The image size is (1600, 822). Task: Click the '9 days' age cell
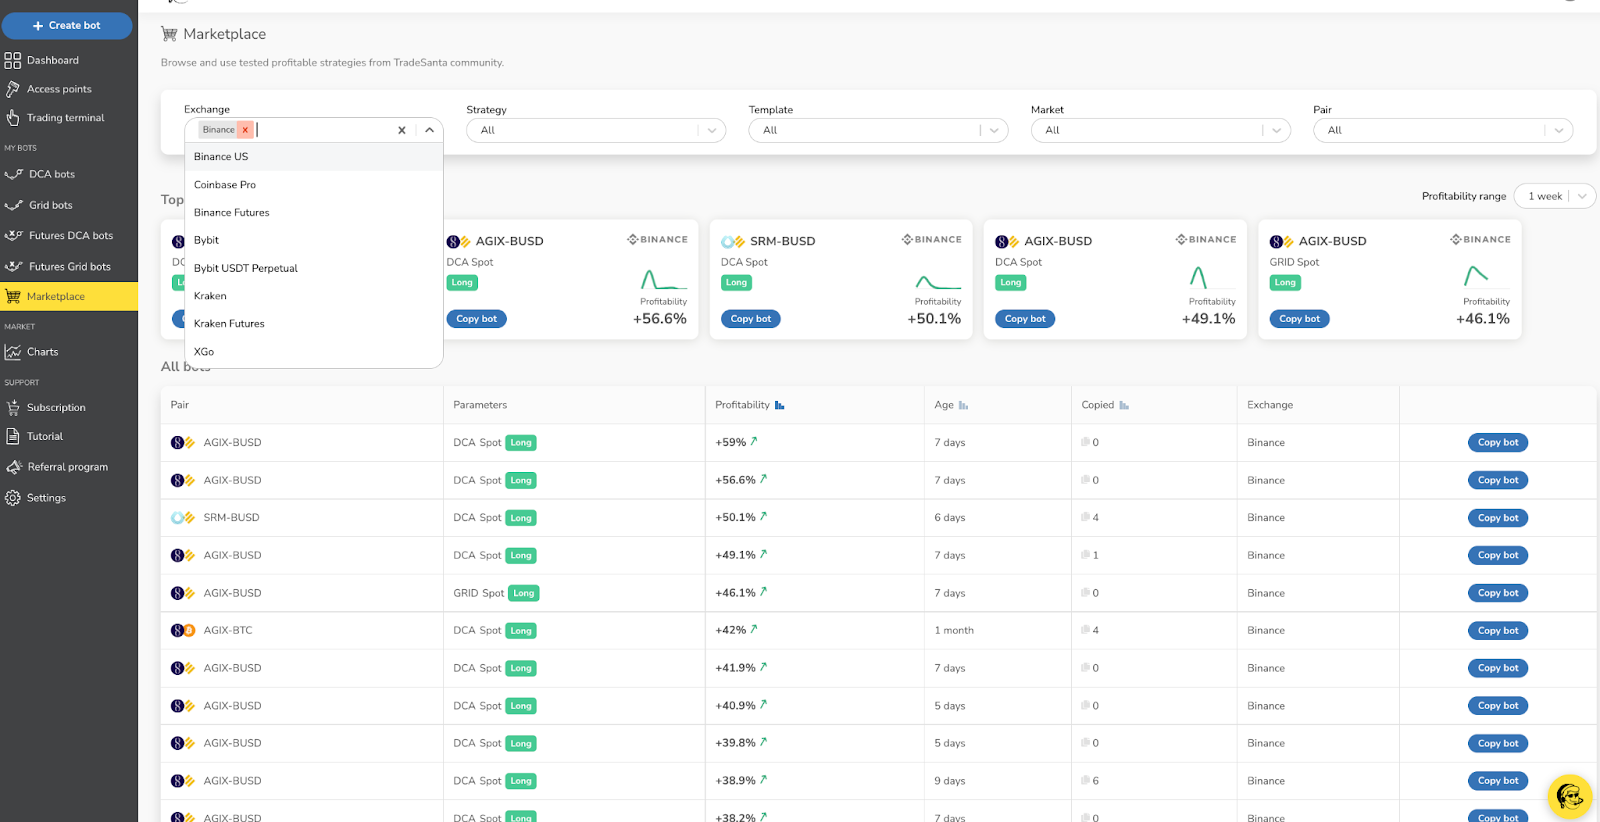(950, 781)
